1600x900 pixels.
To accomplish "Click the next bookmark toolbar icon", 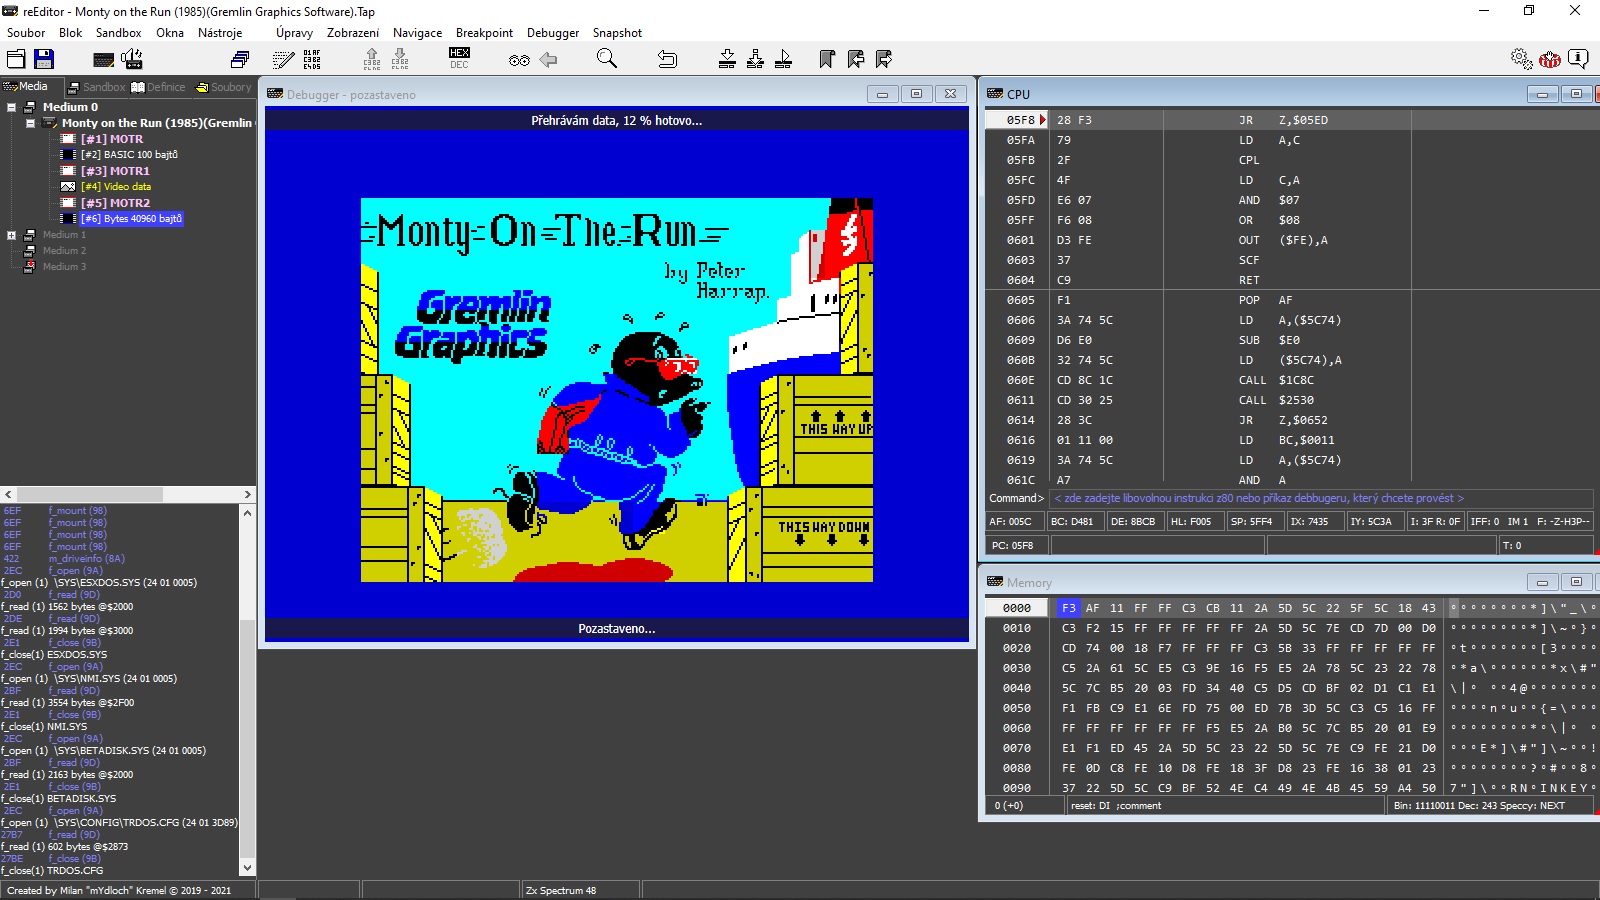I will [884, 59].
